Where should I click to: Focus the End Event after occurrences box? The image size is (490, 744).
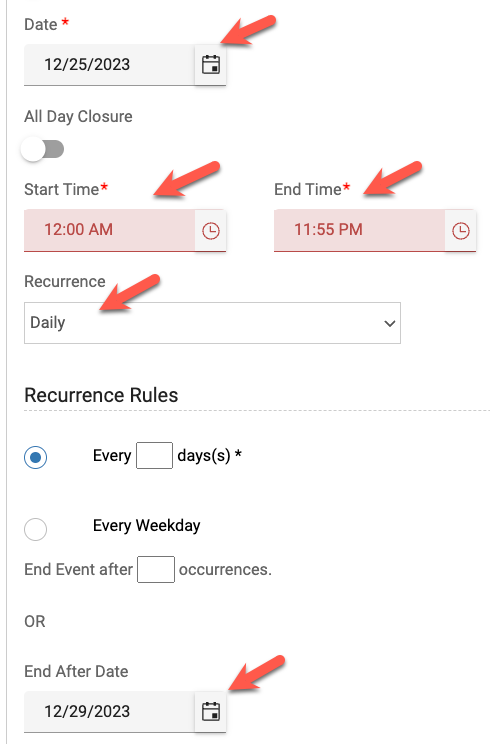pos(156,569)
